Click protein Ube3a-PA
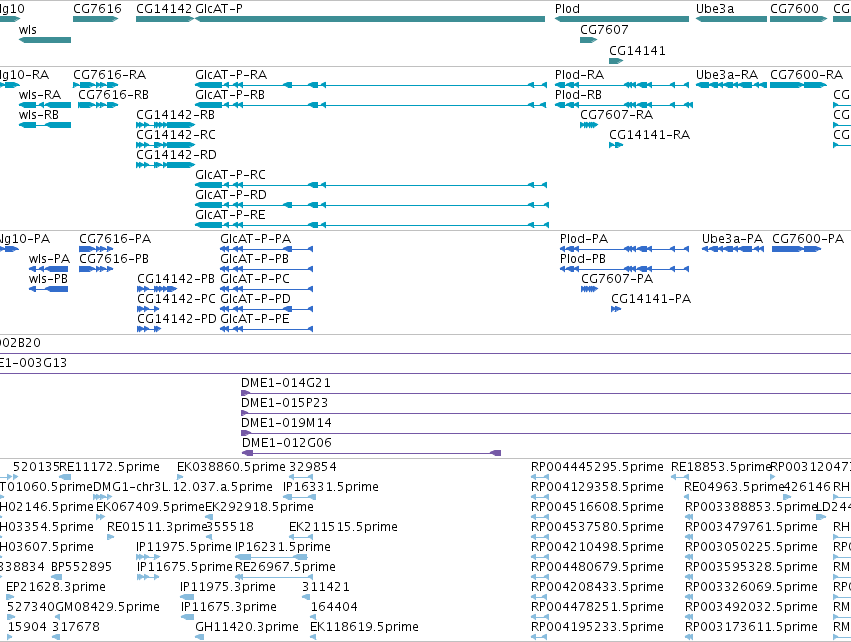The image size is (851, 642). 733,249
